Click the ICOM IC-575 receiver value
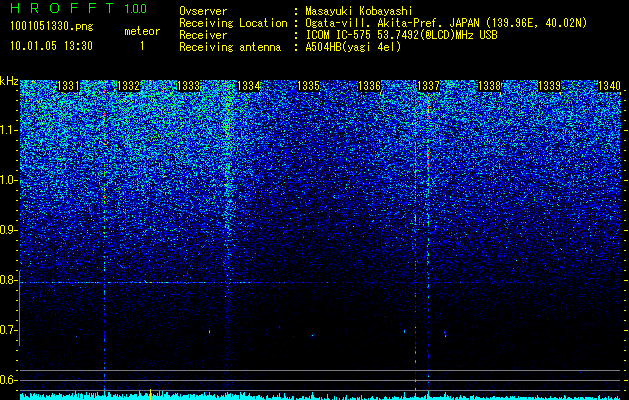 (401, 35)
